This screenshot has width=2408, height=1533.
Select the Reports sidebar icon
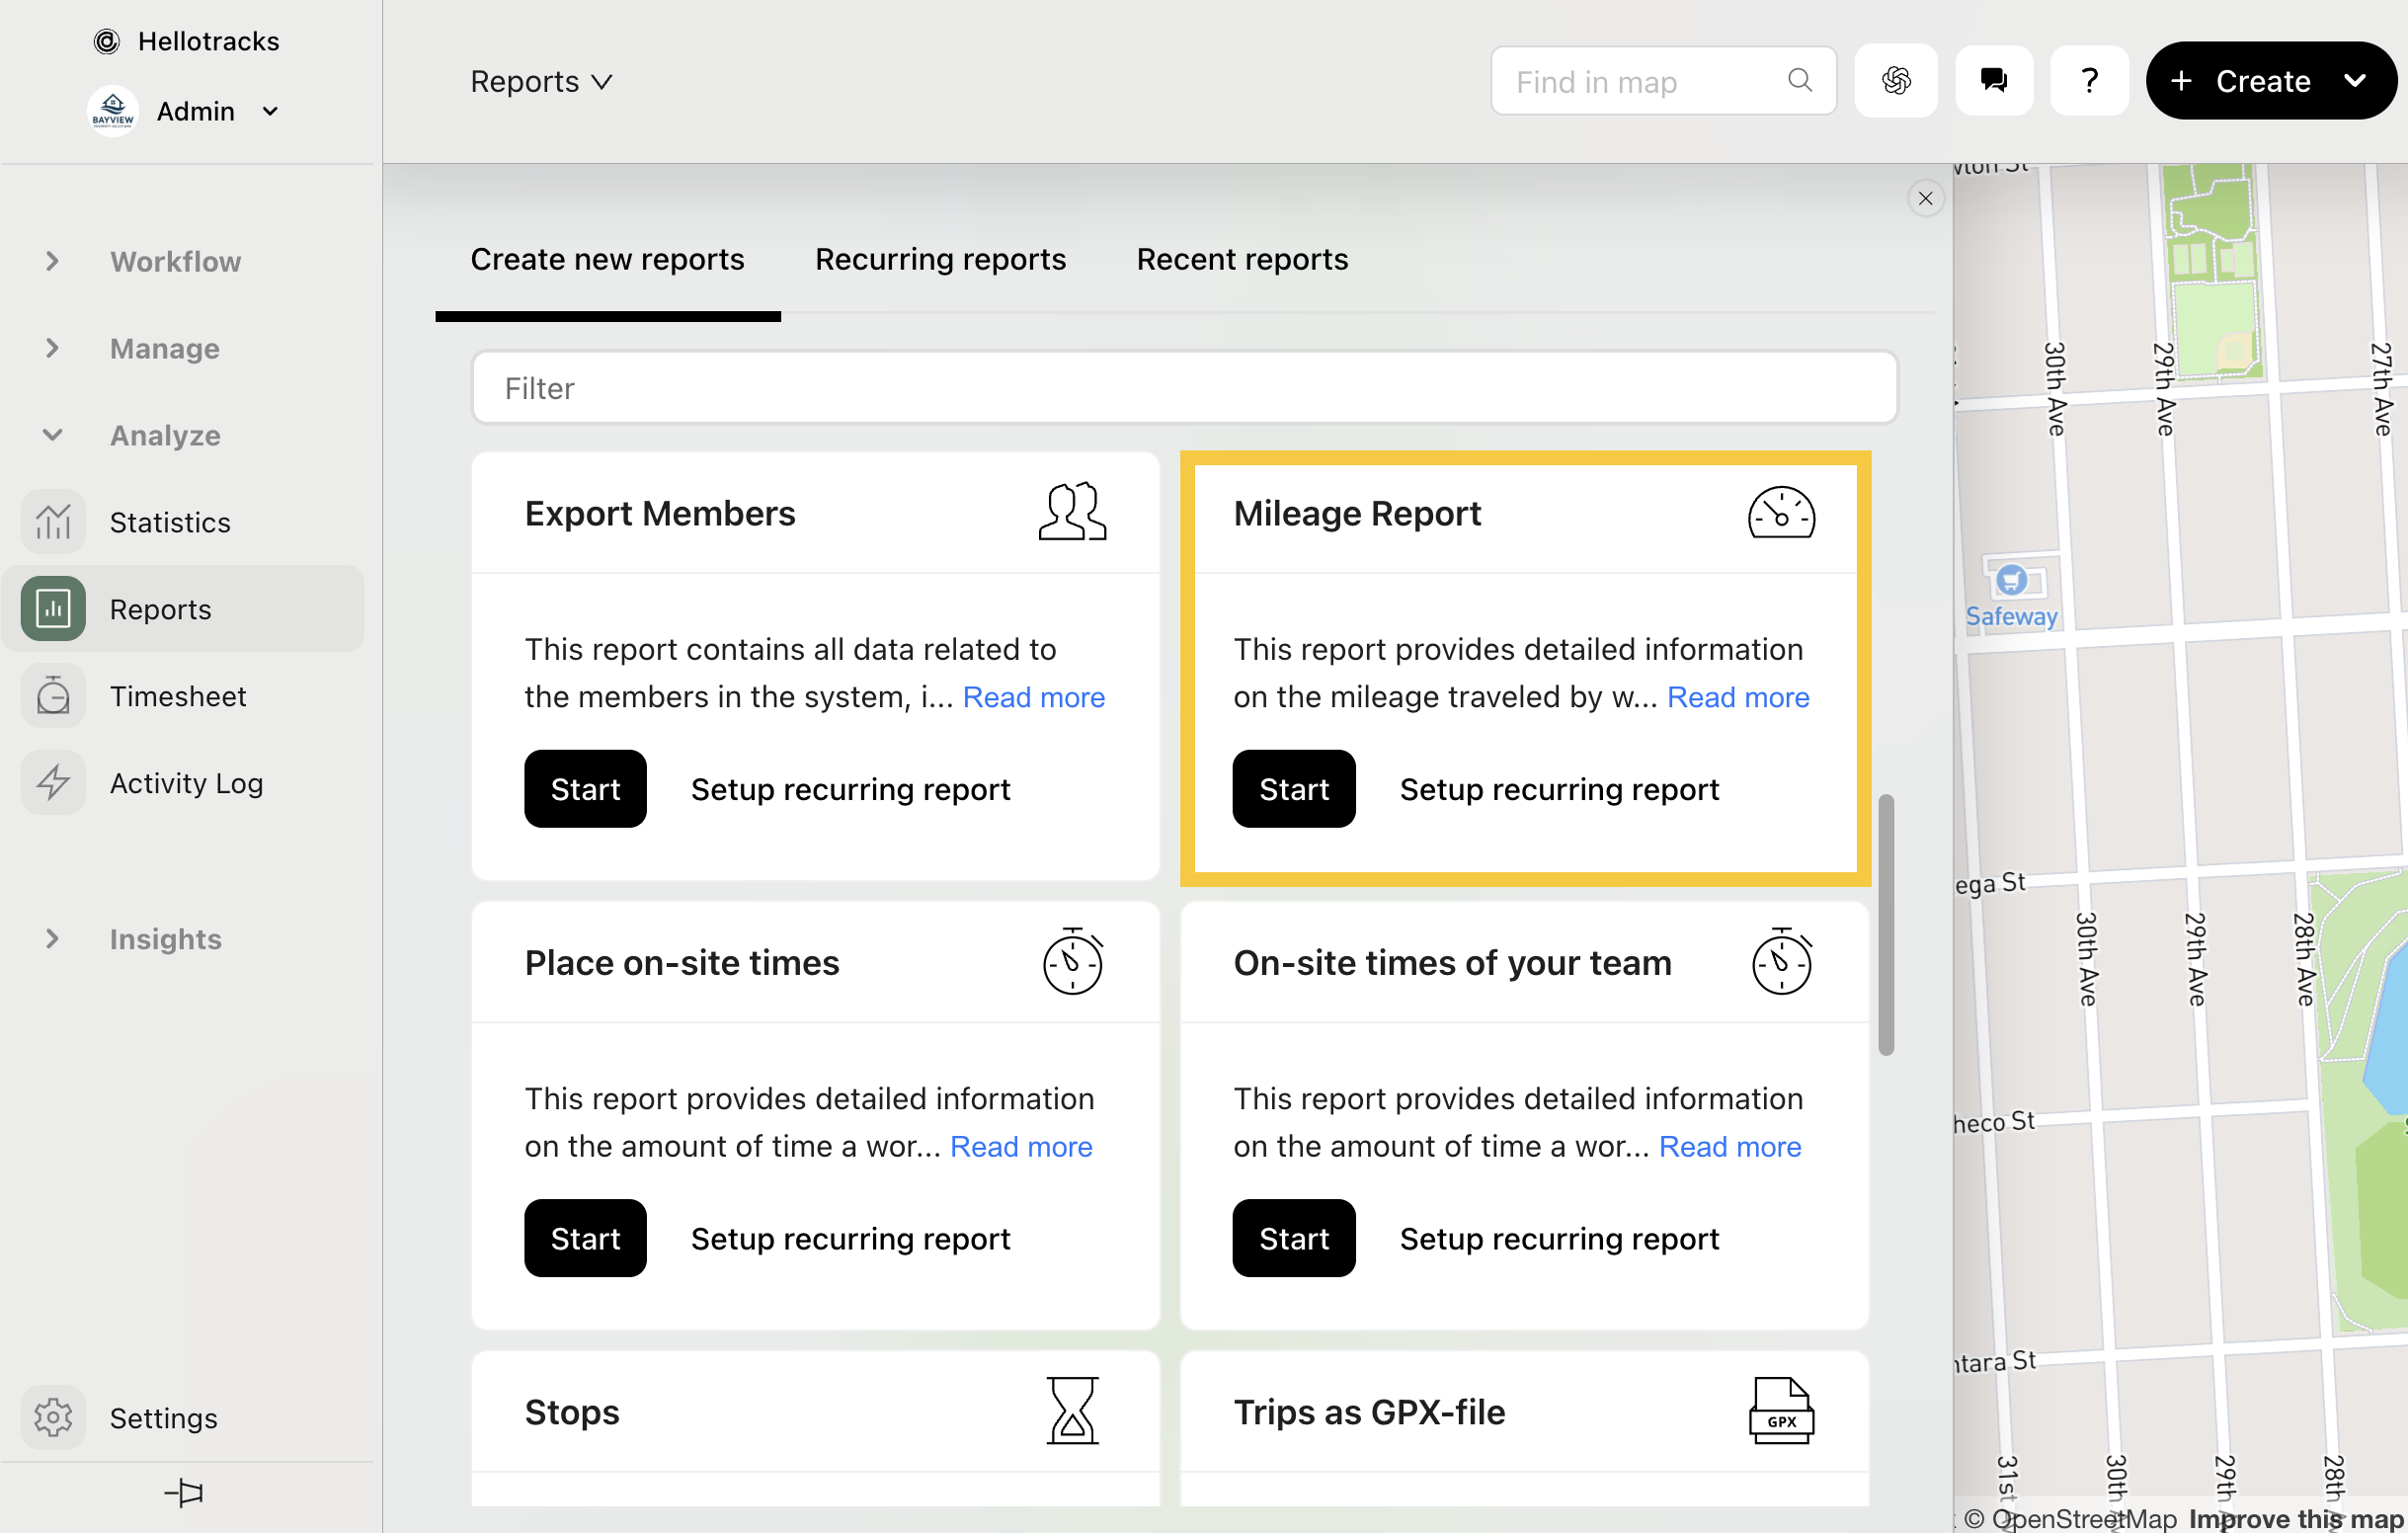[x=53, y=609]
